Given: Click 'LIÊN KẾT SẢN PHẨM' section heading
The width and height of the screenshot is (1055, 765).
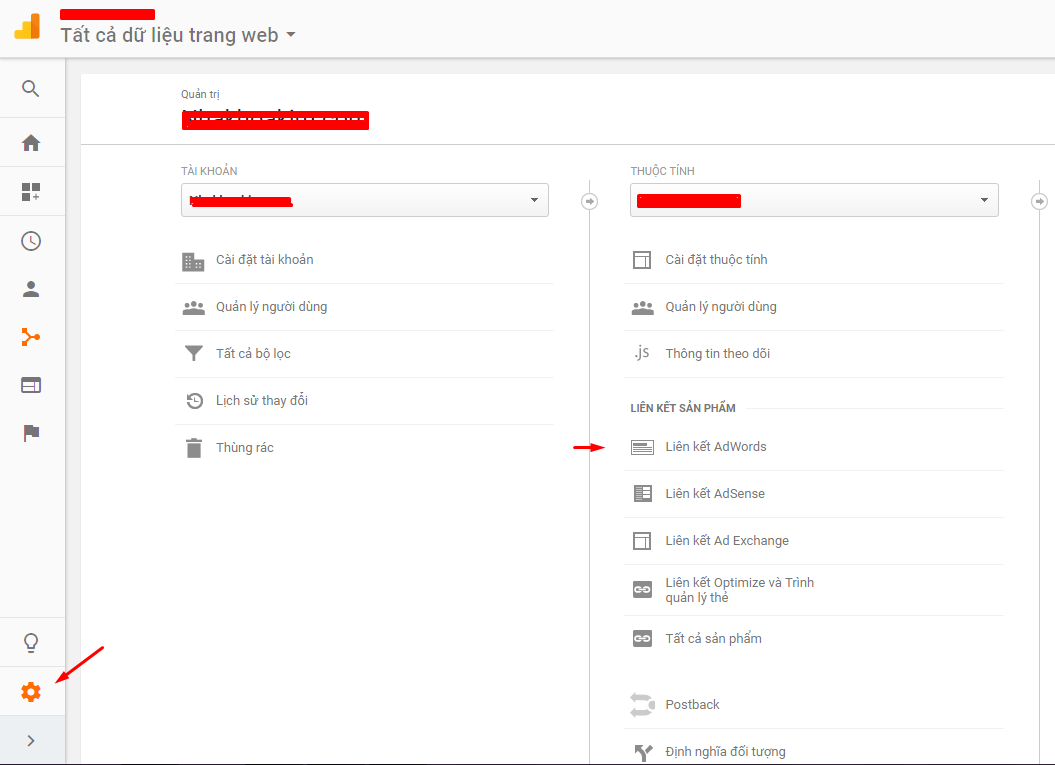Looking at the screenshot, I should 683,408.
